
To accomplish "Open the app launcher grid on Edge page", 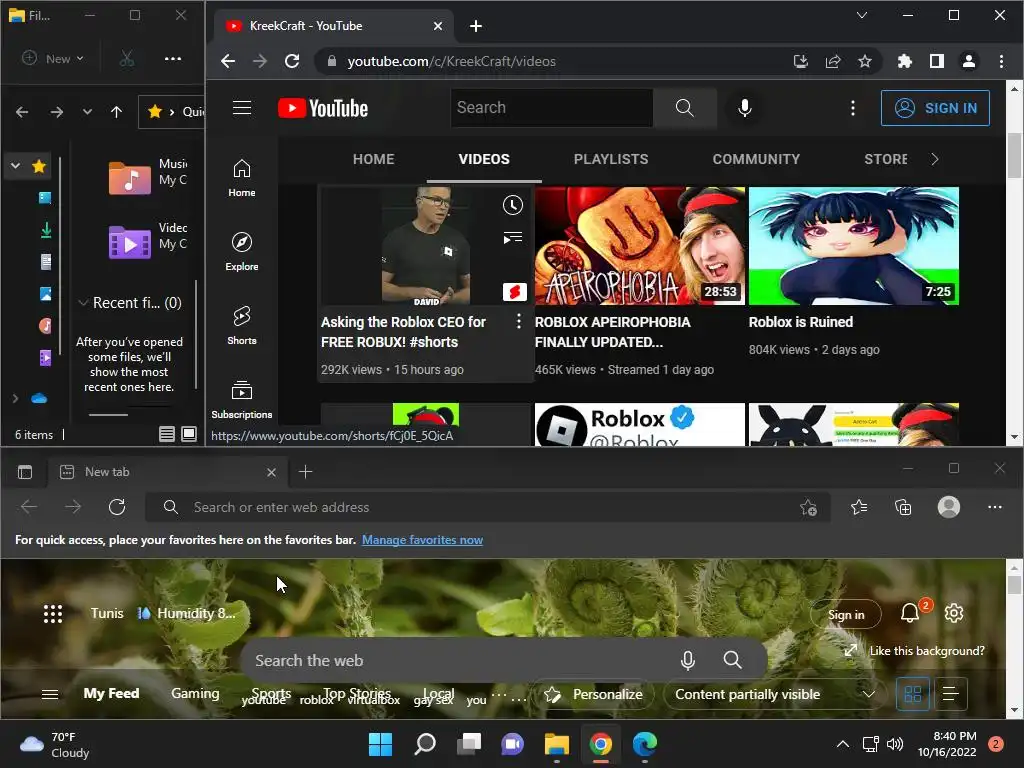I will click(x=53, y=613).
